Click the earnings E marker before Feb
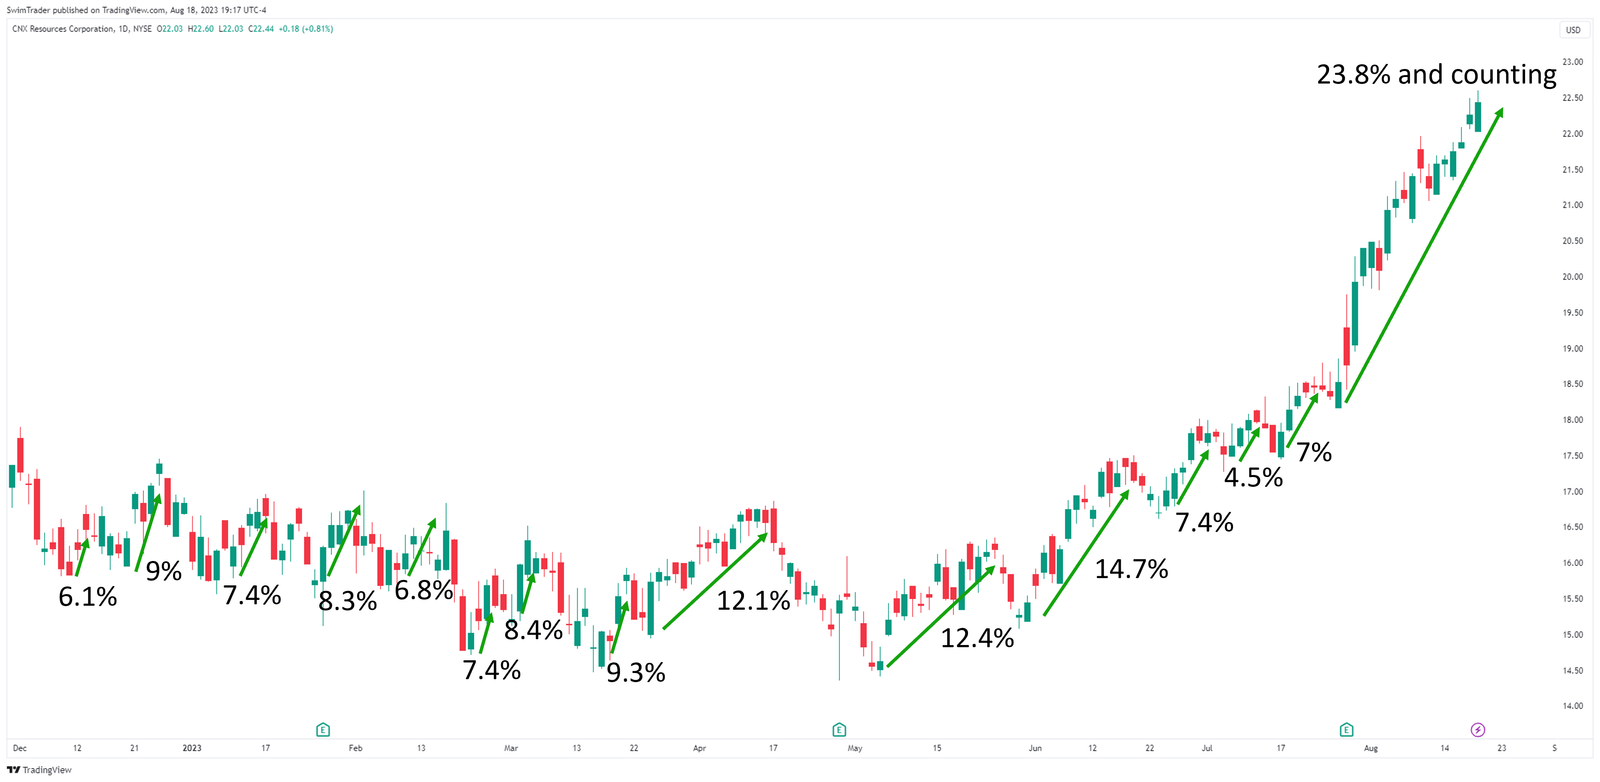 pyautogui.click(x=323, y=730)
